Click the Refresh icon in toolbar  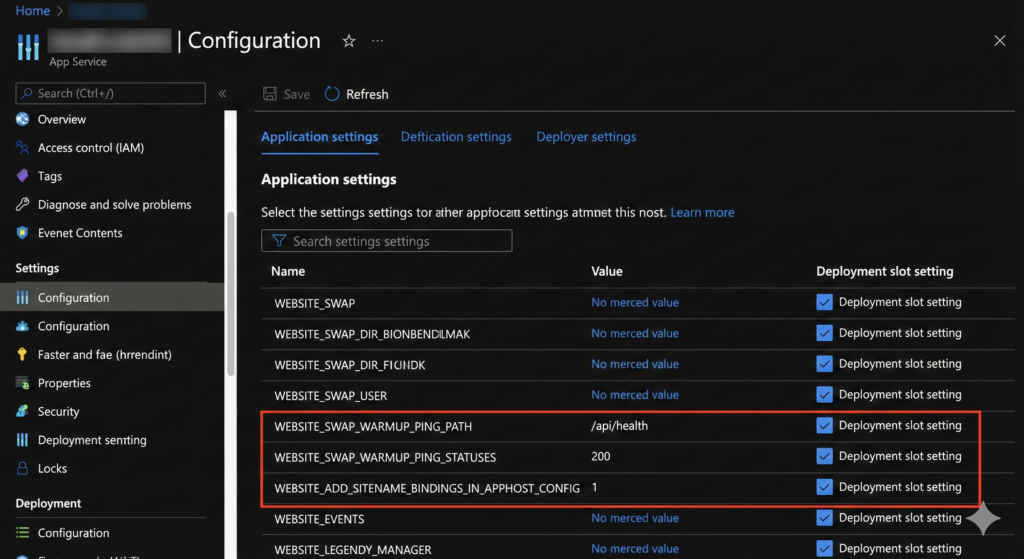tap(332, 94)
